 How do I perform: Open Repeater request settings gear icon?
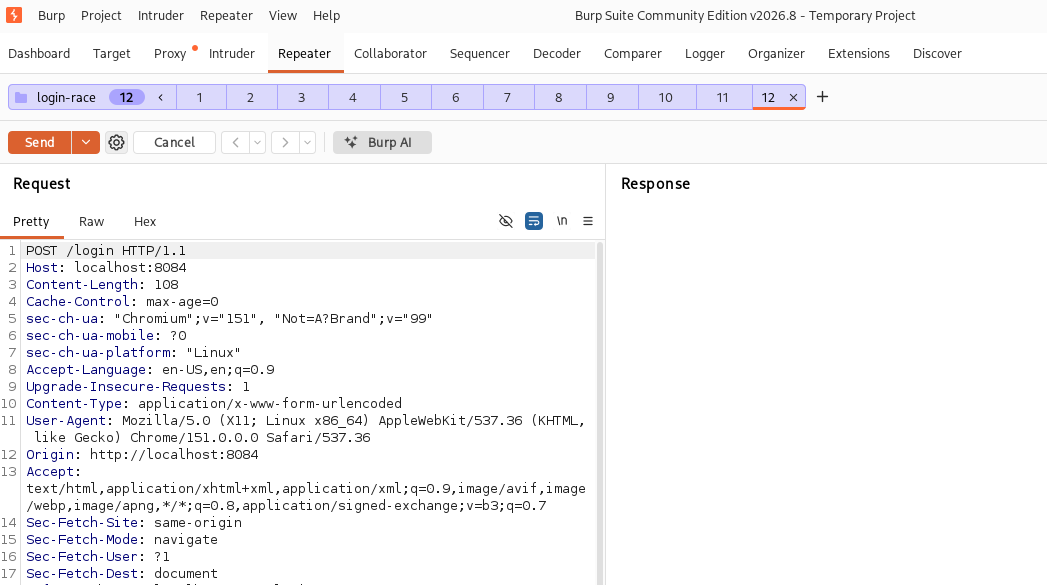[116, 142]
